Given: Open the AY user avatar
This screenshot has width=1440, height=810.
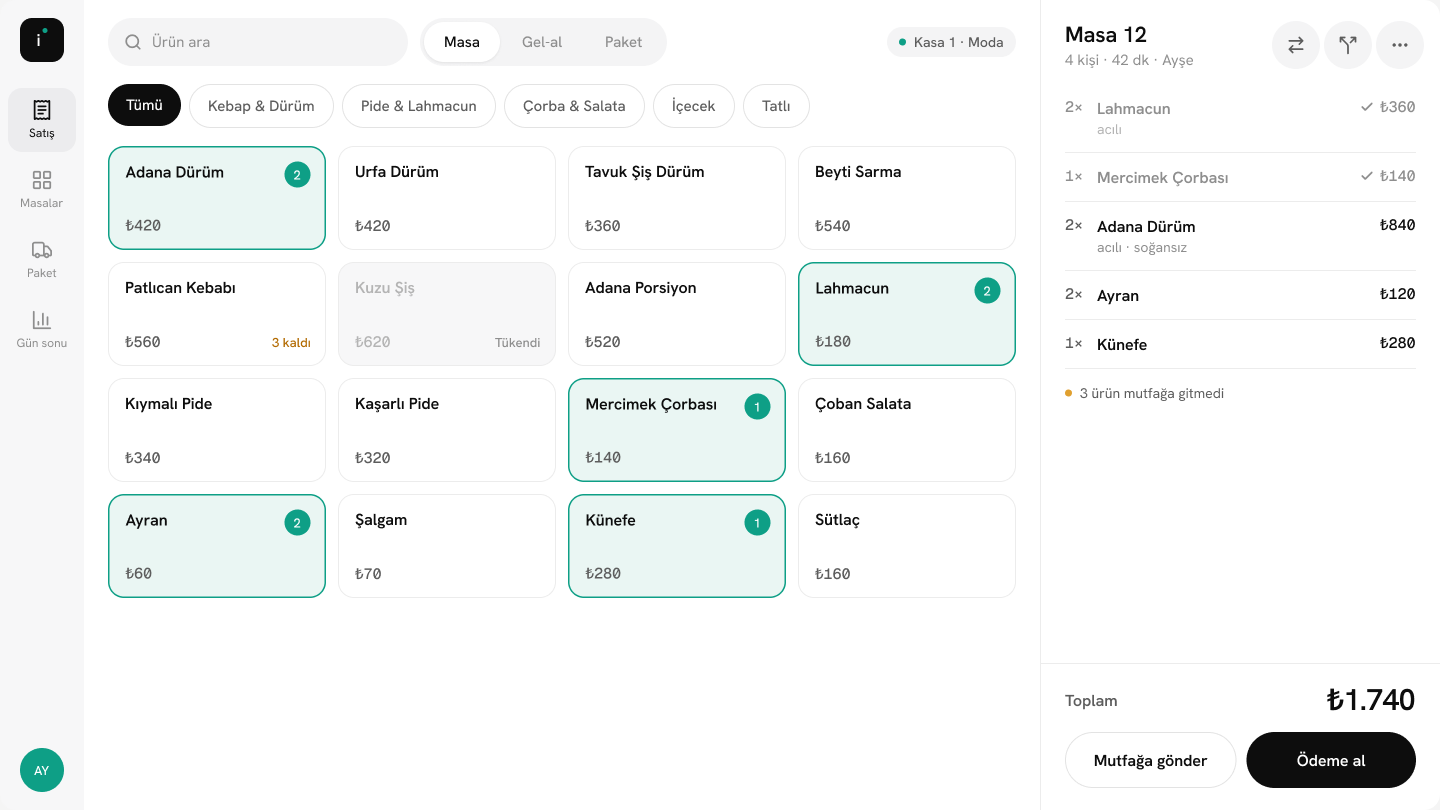Looking at the screenshot, I should click(42, 770).
